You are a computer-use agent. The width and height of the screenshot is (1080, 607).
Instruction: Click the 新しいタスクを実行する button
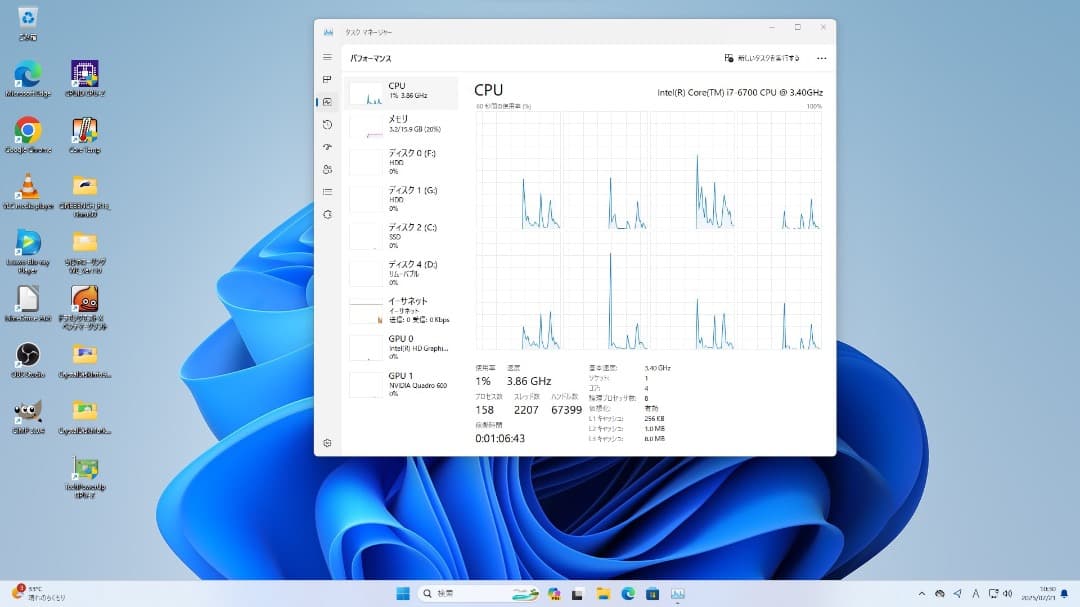(x=764, y=58)
